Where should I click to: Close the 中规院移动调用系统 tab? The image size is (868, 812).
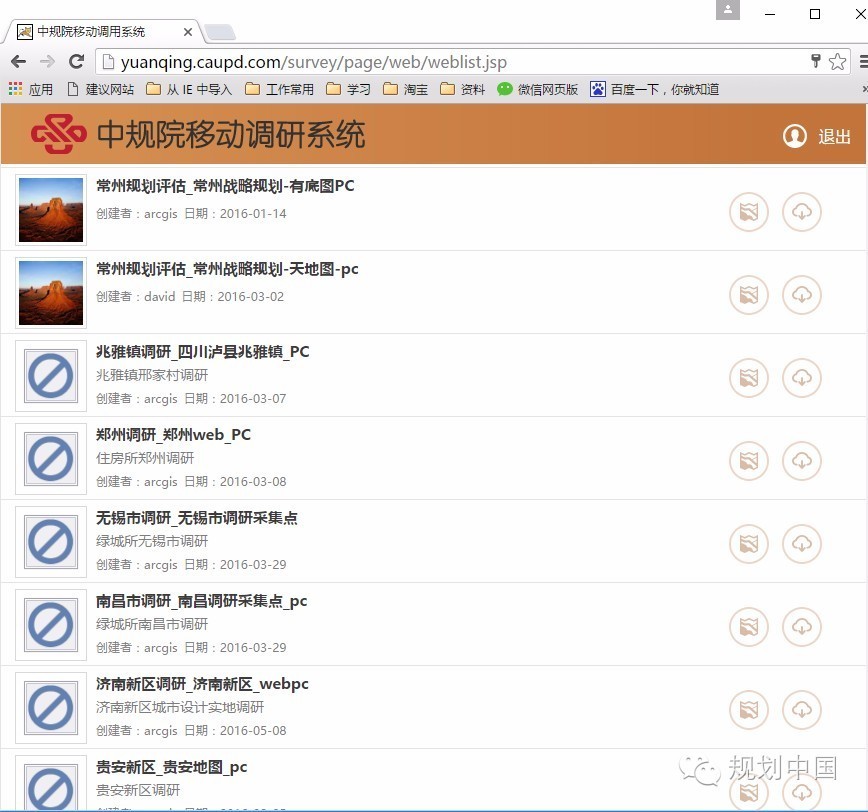[x=188, y=32]
